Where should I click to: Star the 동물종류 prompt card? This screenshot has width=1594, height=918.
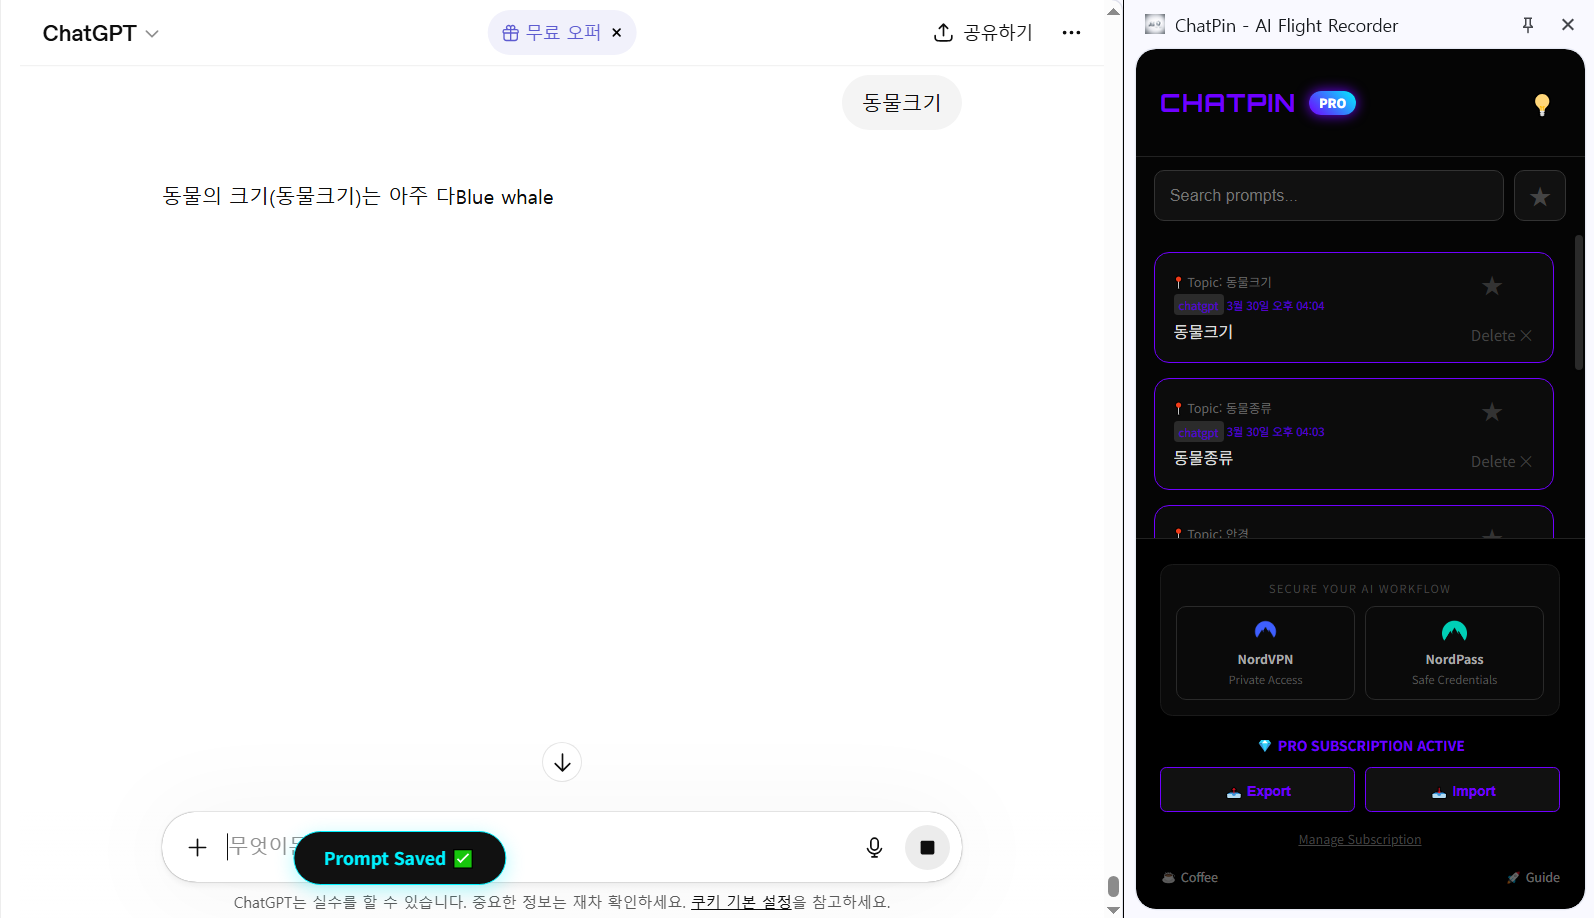1492,412
